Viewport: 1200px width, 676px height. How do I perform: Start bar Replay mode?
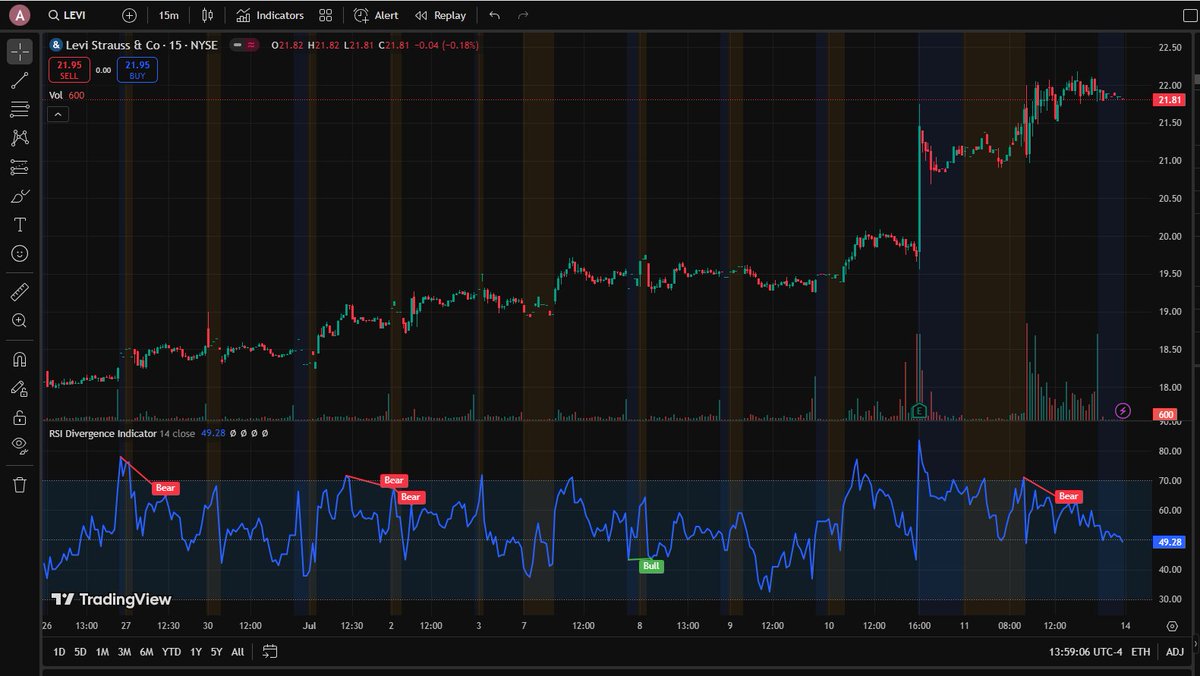tap(440, 16)
